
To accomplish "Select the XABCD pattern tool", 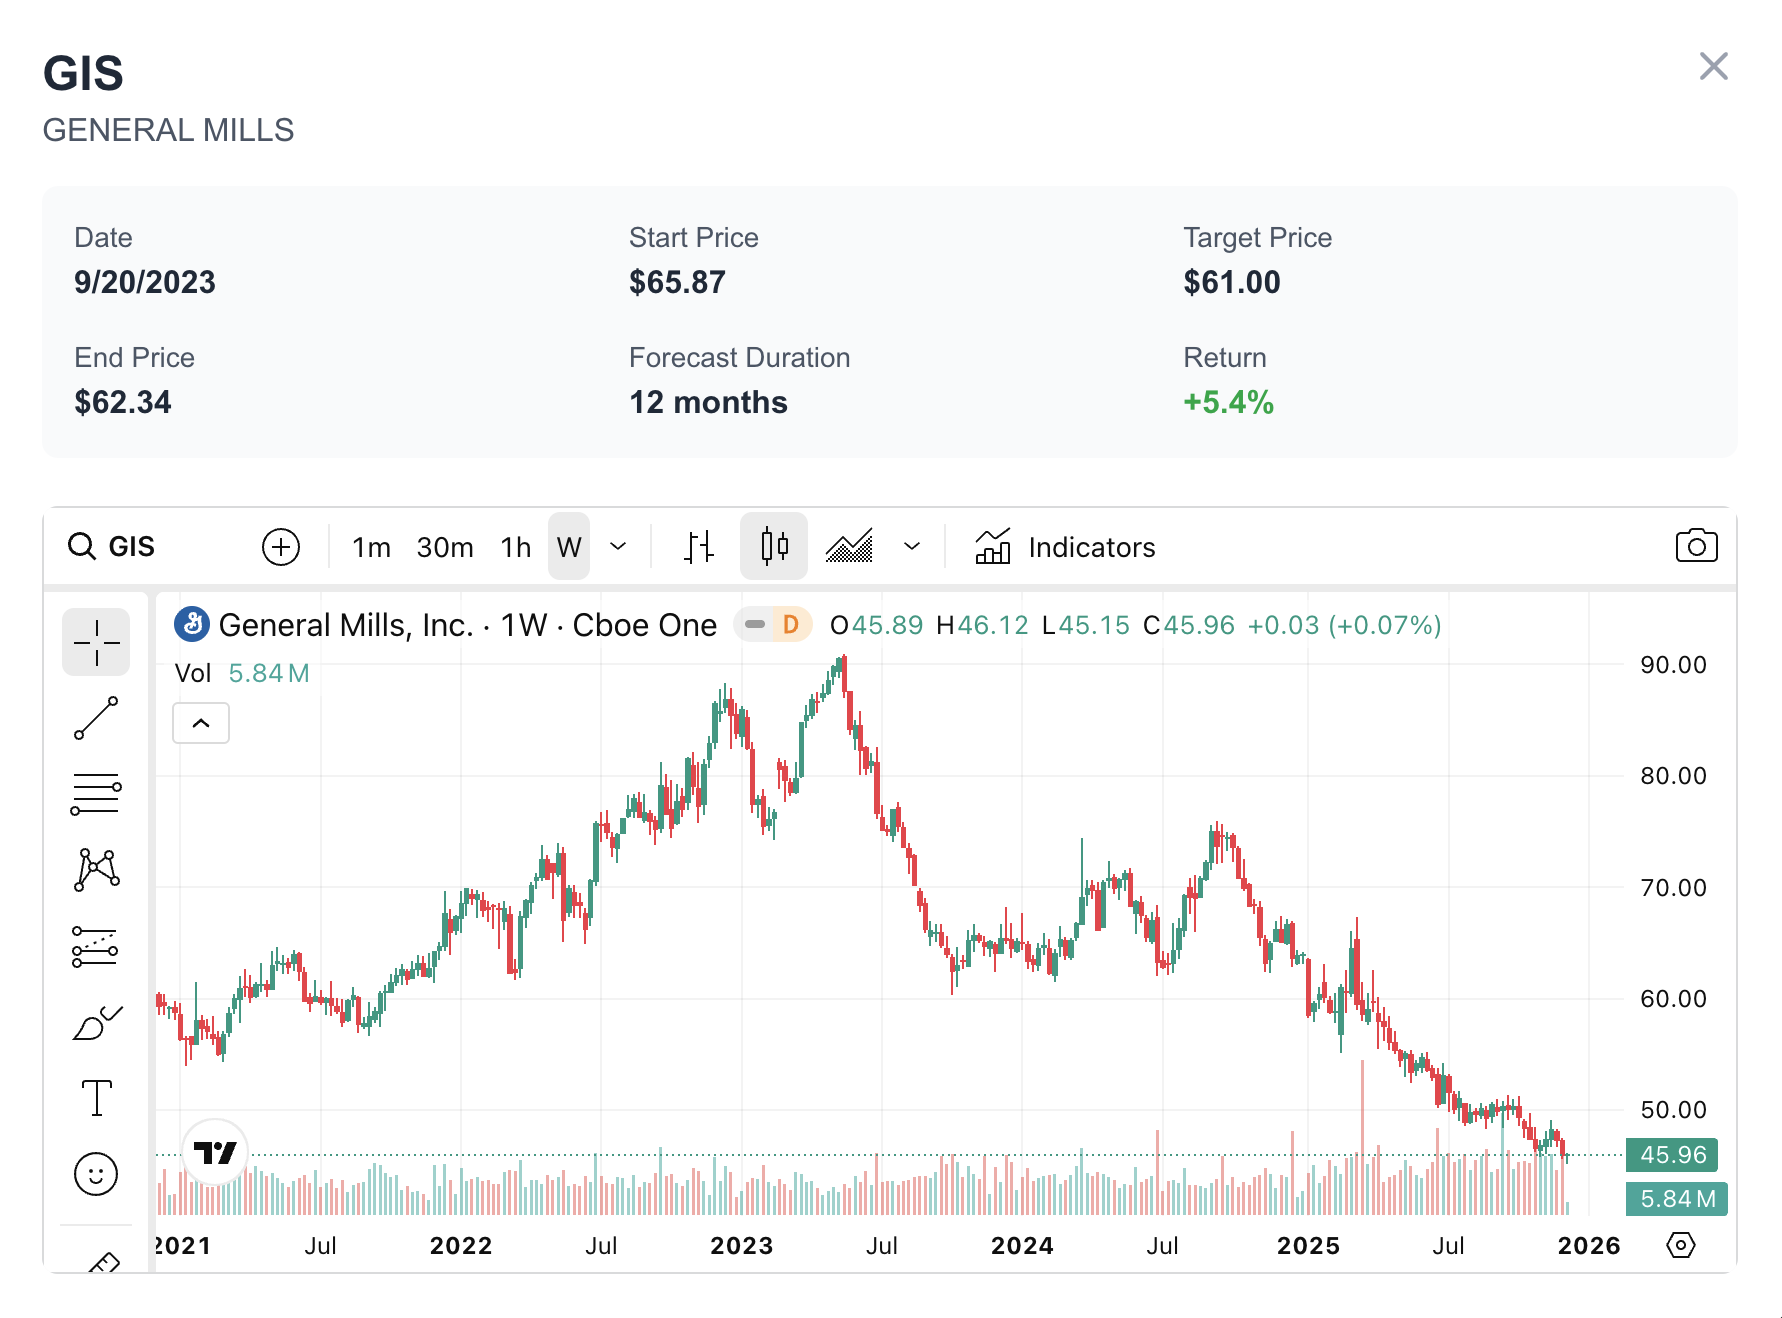I will tap(96, 869).
